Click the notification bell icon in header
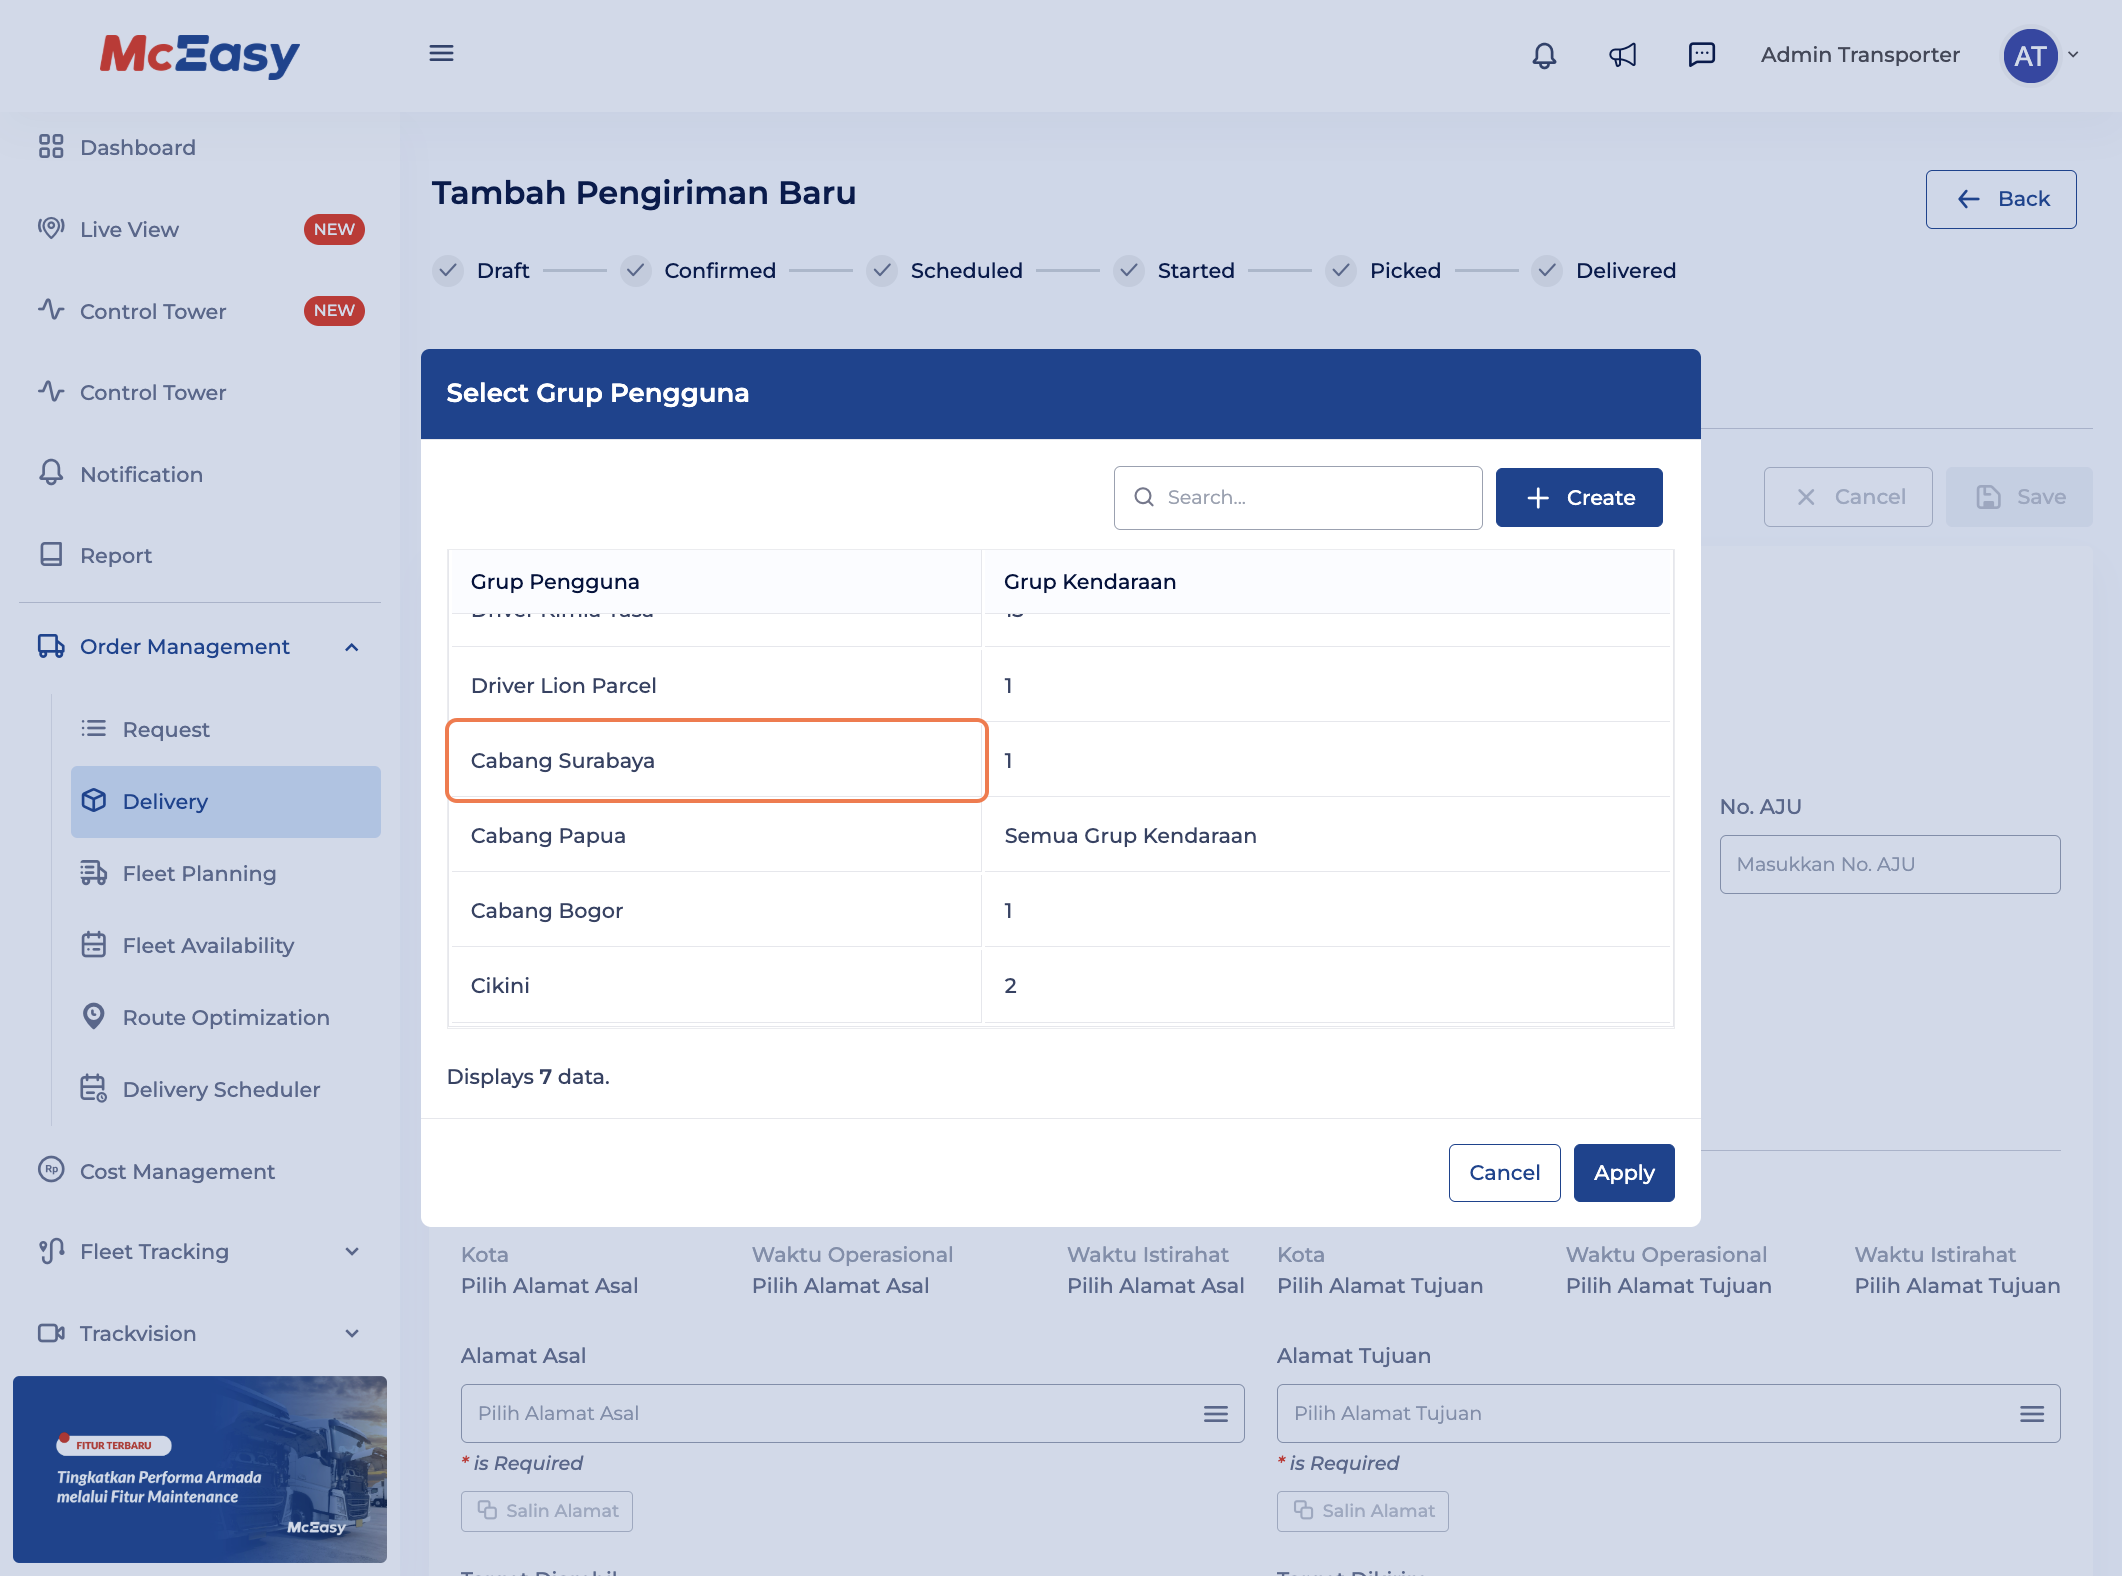This screenshot has width=2122, height=1576. [1544, 55]
